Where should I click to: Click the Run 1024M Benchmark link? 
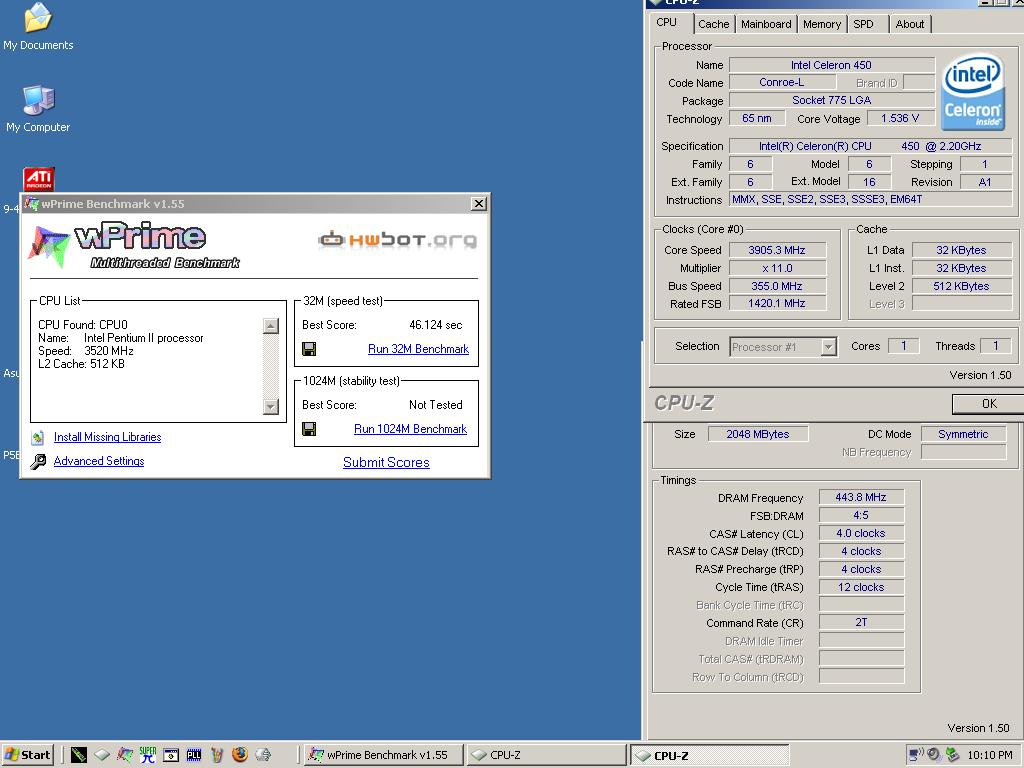410,429
